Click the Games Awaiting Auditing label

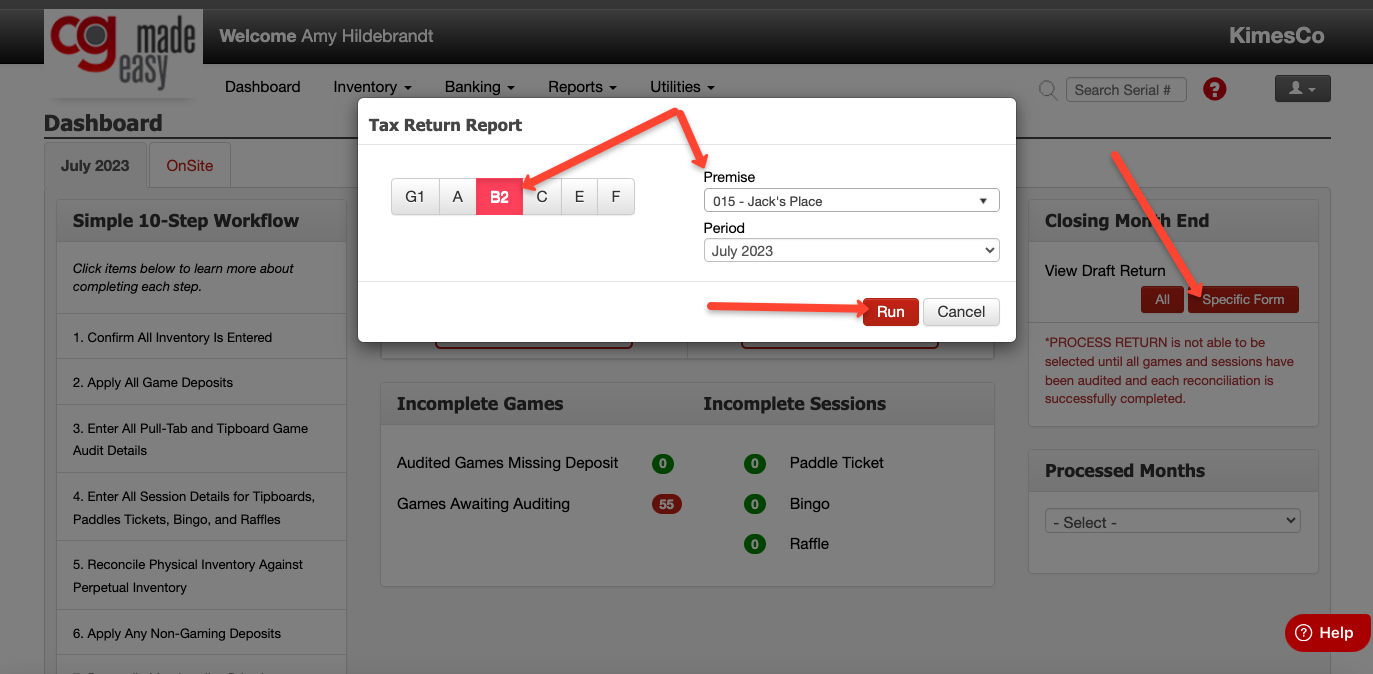(x=483, y=504)
